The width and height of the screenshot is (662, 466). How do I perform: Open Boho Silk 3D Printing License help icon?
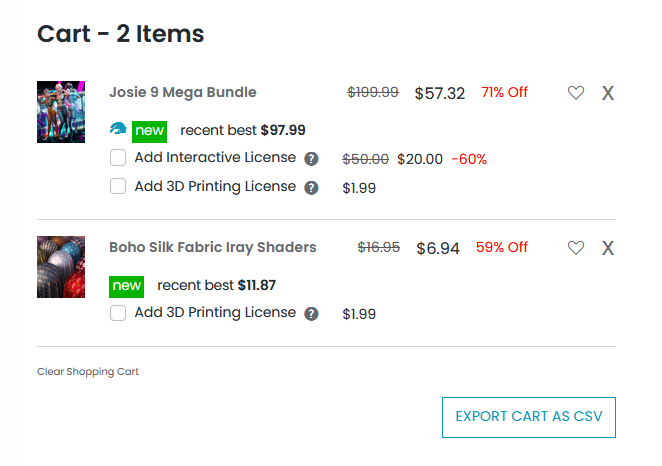click(x=311, y=314)
